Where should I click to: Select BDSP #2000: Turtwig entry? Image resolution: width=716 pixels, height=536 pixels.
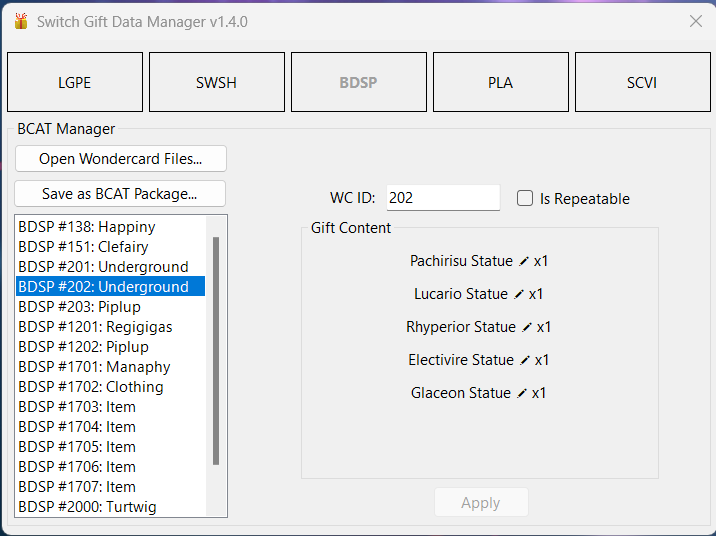[111, 507]
